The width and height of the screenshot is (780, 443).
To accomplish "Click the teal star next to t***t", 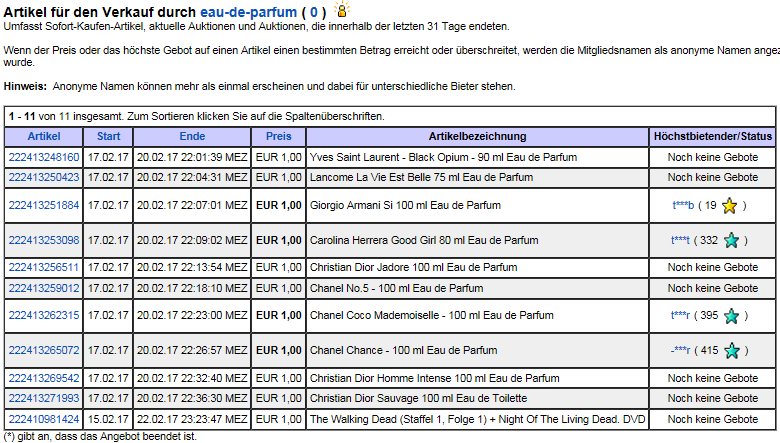I will click(x=731, y=241).
